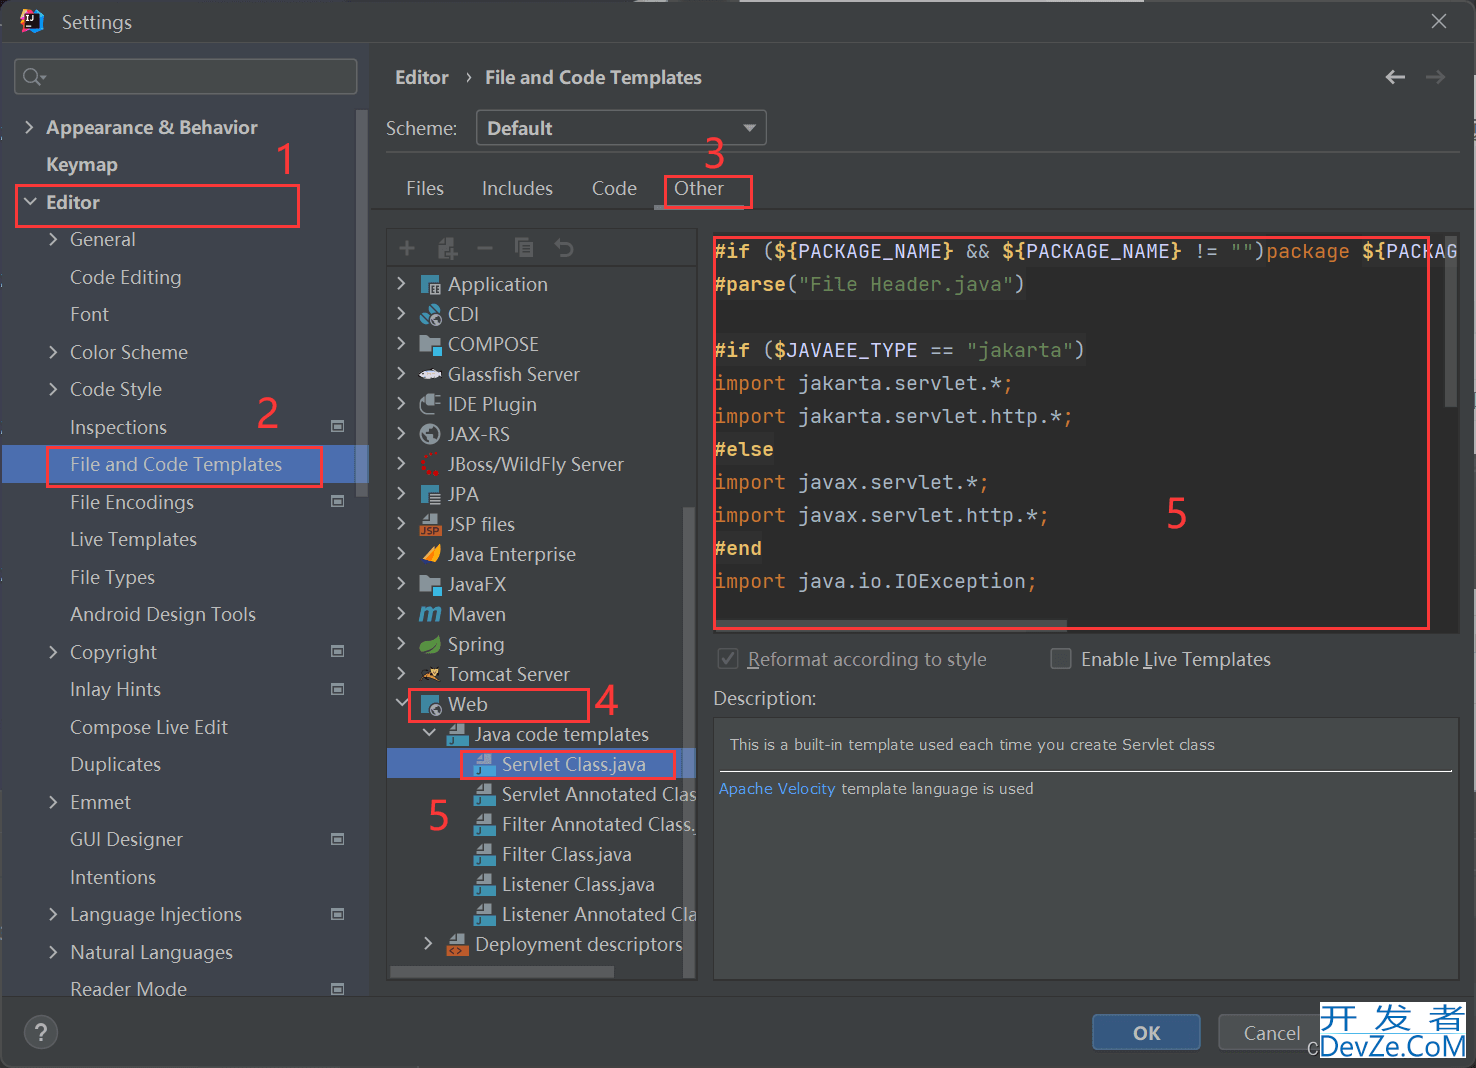1476x1068 pixels.
Task: Open the Font settings page
Action: click(89, 315)
